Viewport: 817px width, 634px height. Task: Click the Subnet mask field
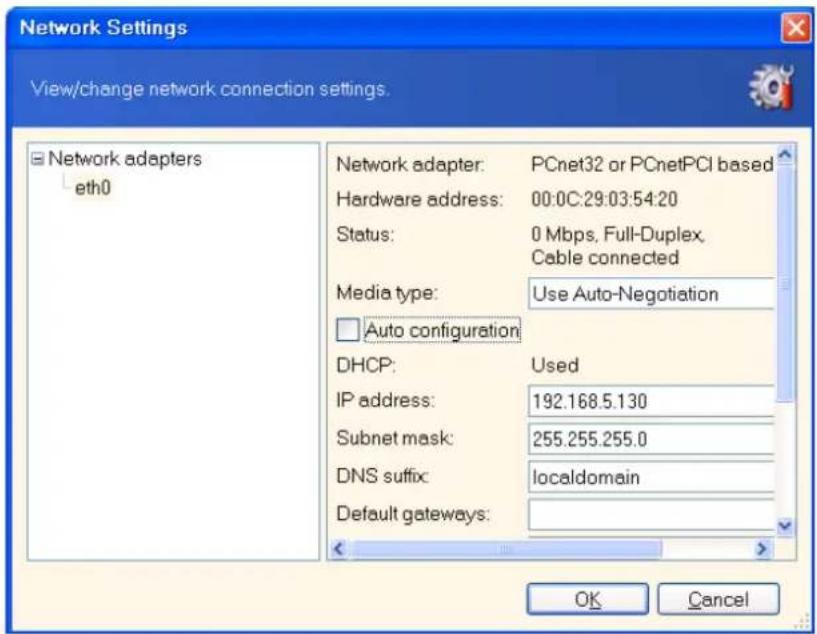click(651, 439)
